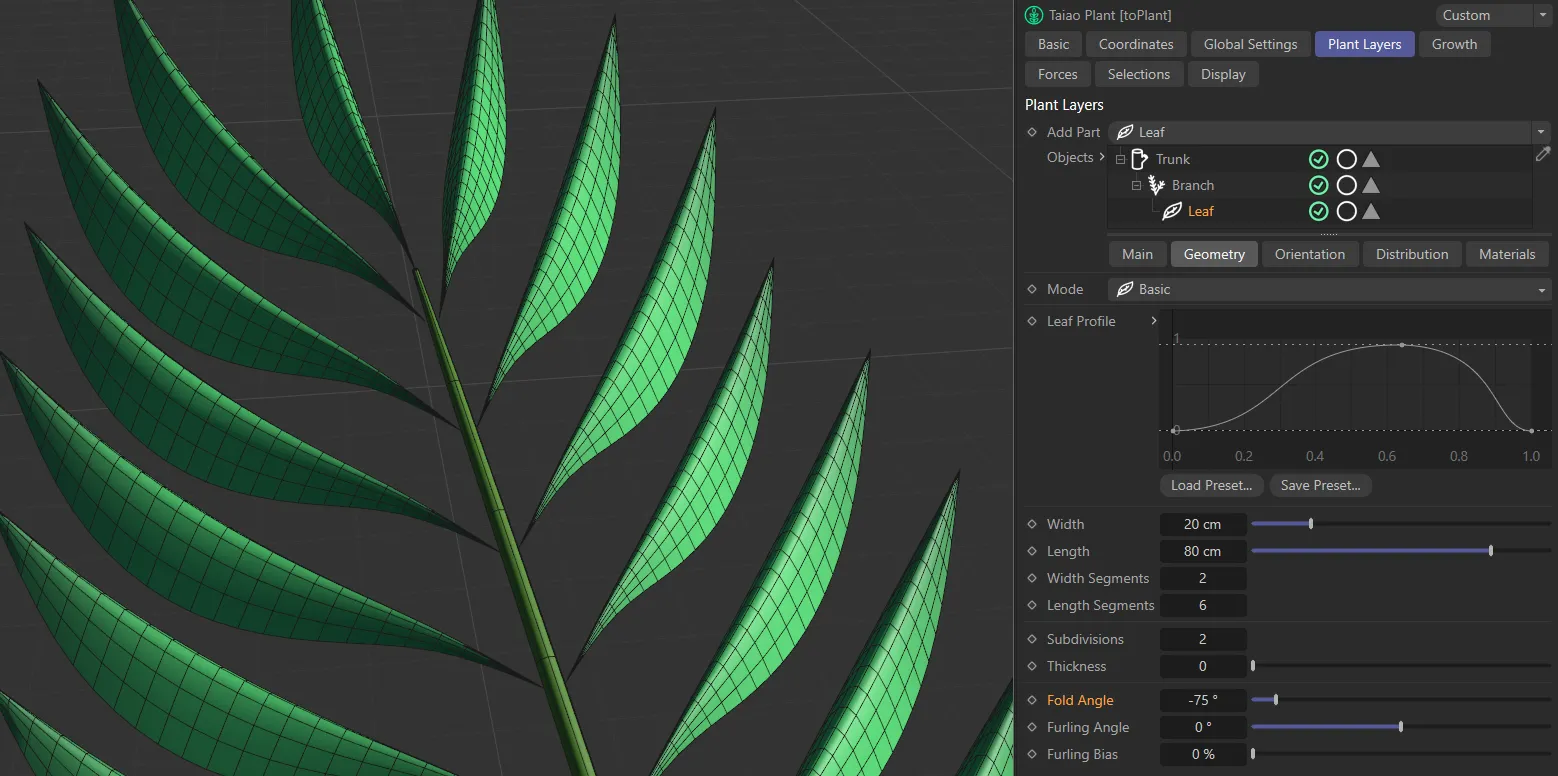Toggle the green checkmark enabling the Trunk layer
This screenshot has width=1558, height=776.
[x=1318, y=158]
